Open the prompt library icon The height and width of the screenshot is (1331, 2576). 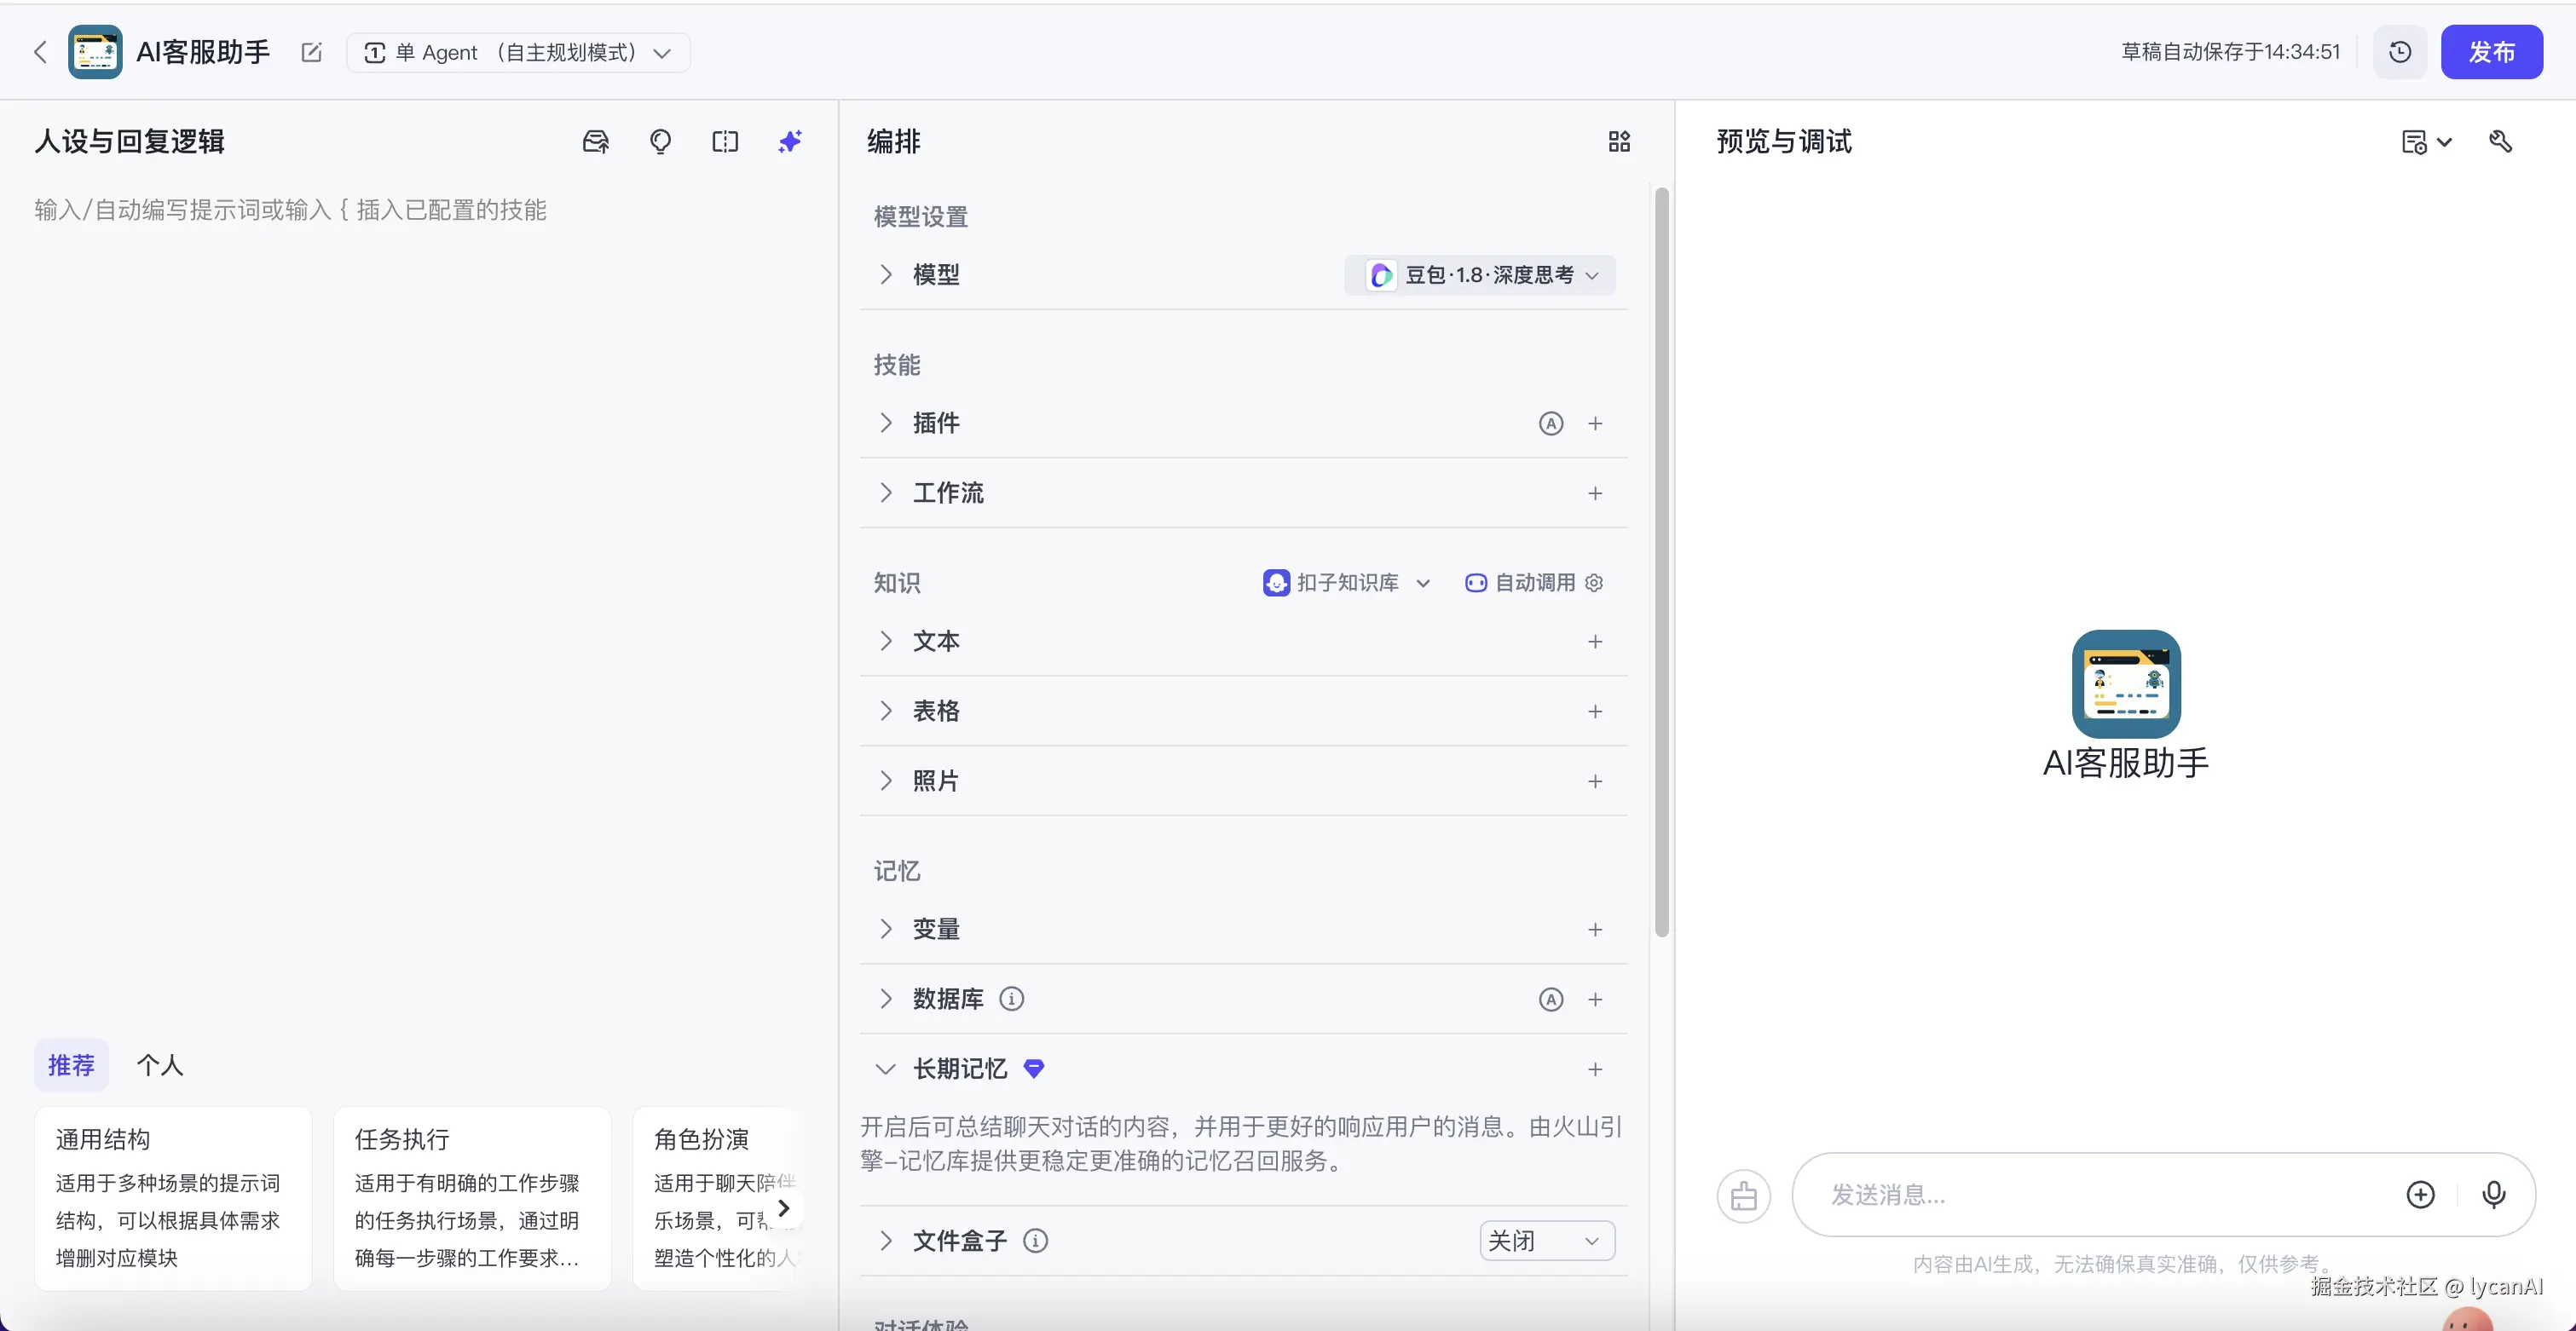(x=596, y=142)
